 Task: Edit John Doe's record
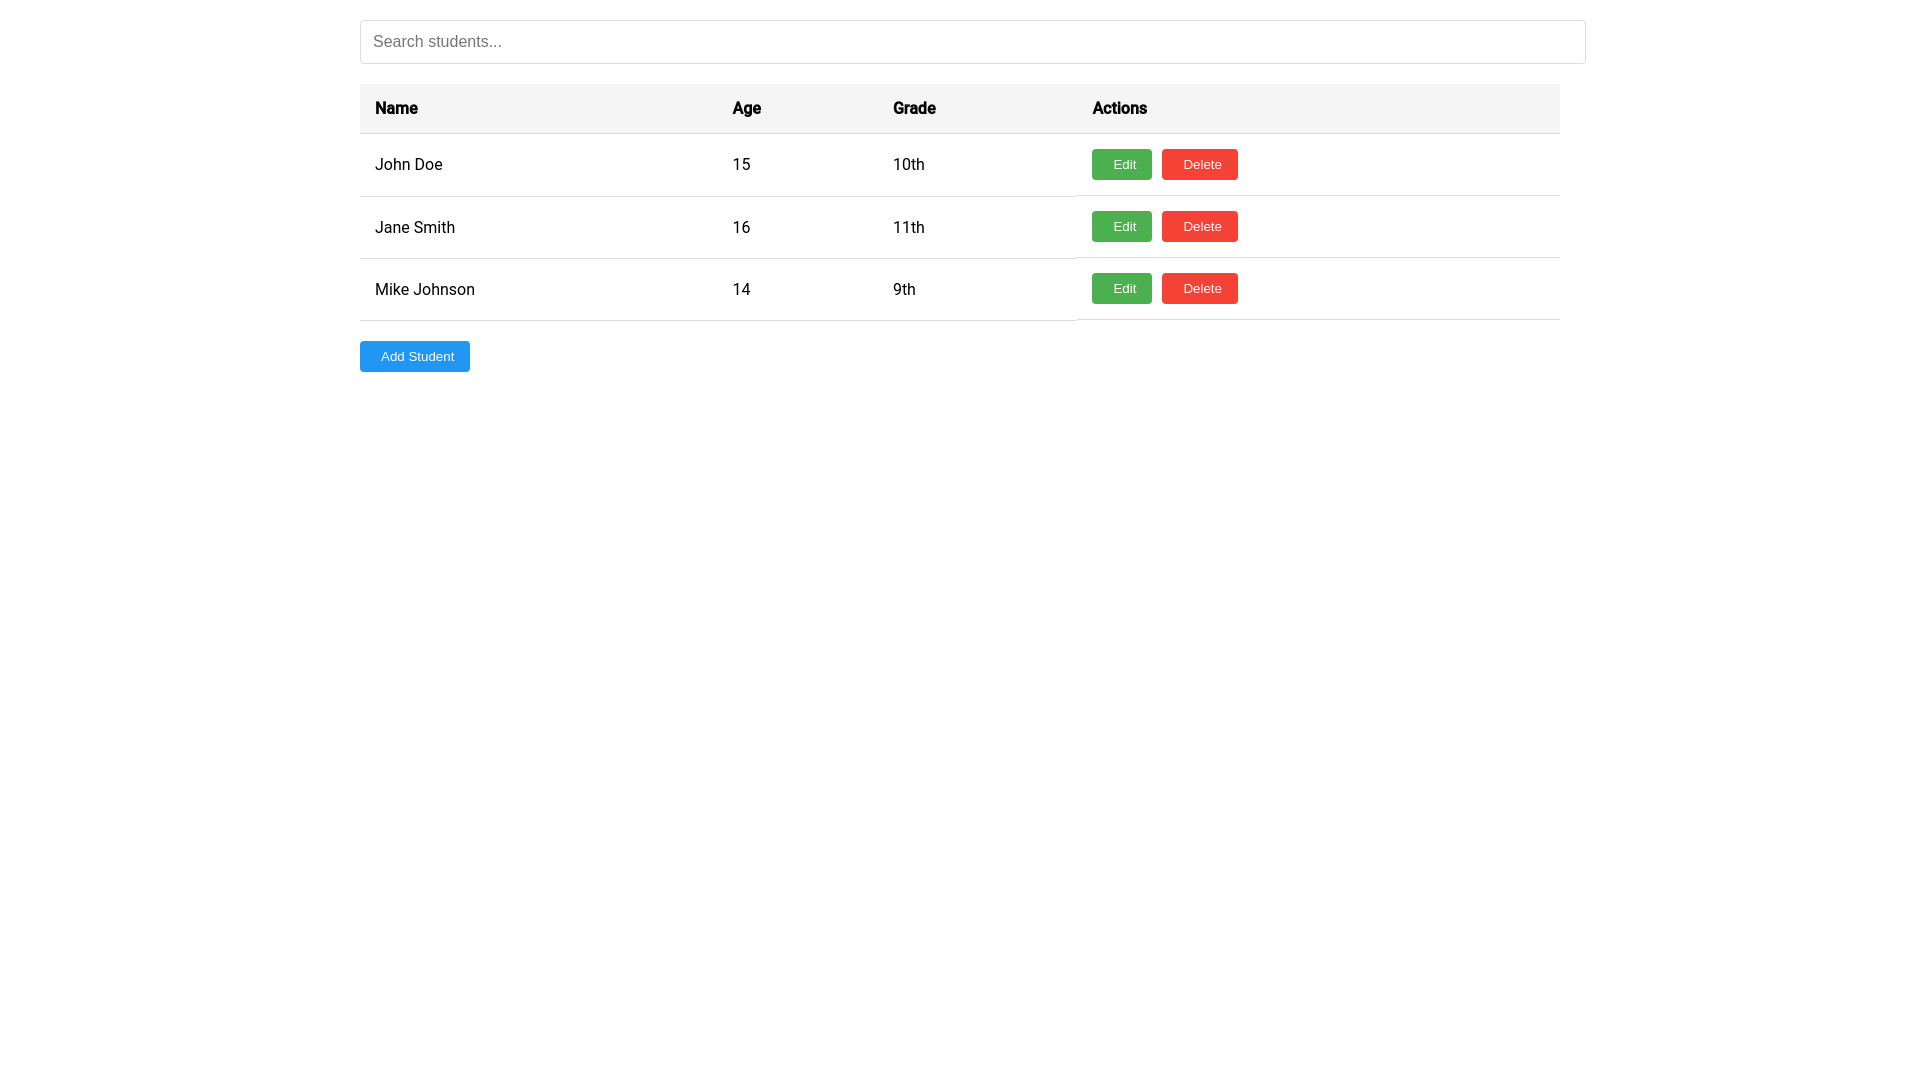pyautogui.click(x=1121, y=164)
